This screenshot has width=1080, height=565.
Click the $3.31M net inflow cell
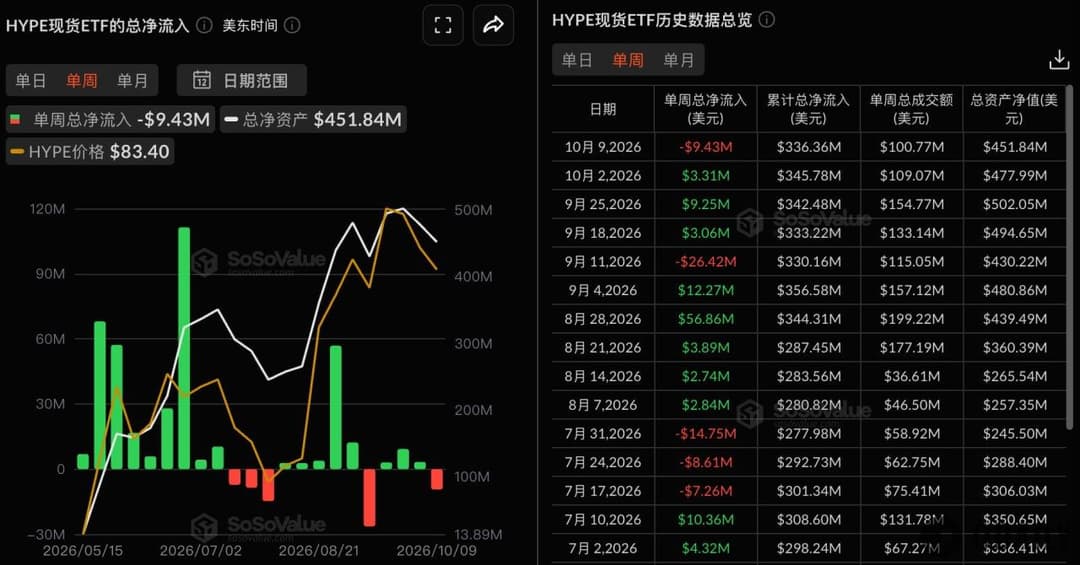pos(705,176)
